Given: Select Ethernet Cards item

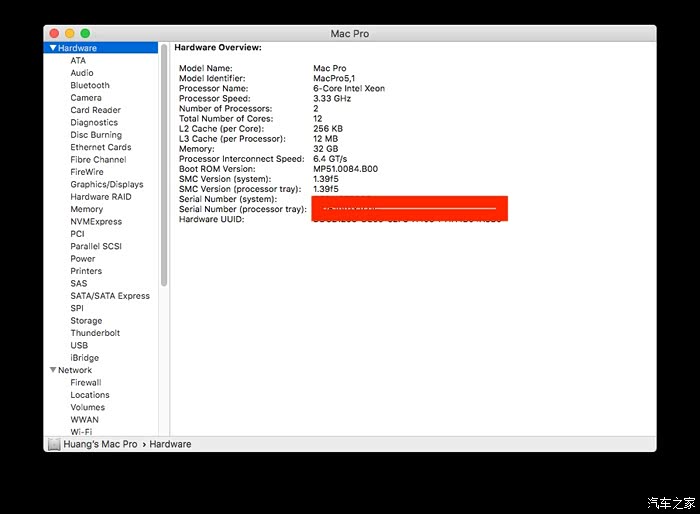Looking at the screenshot, I should (100, 147).
